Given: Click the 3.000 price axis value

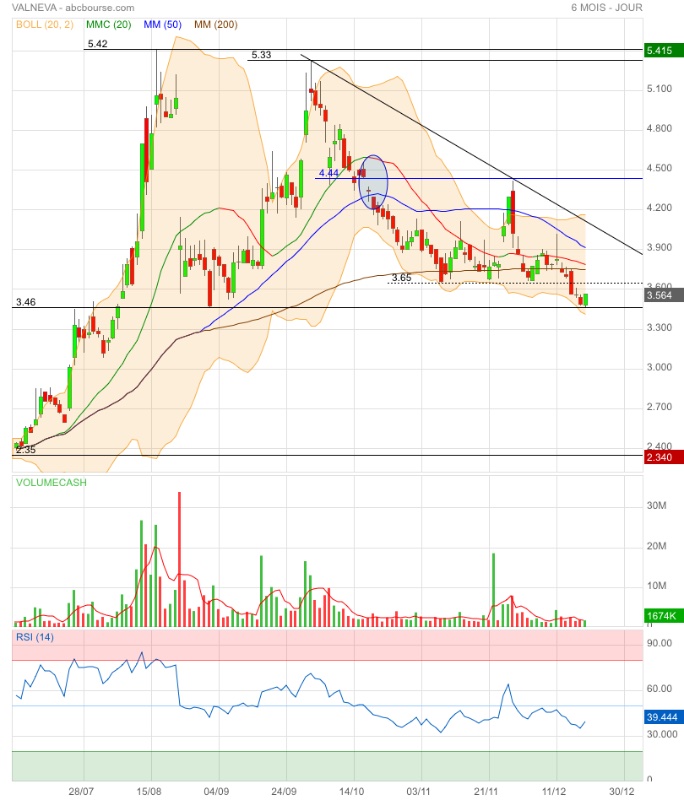Looking at the screenshot, I should point(659,367).
